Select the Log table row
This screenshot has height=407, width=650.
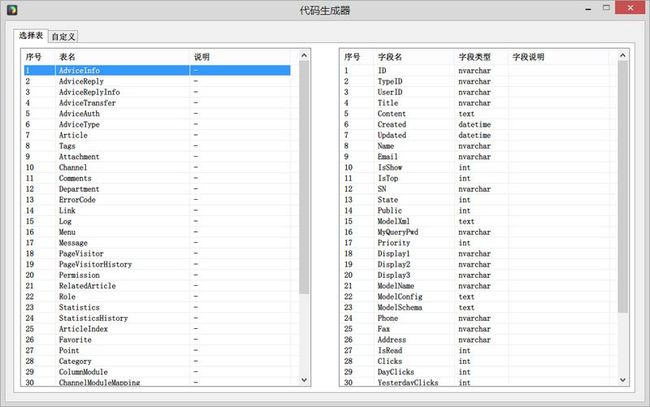click(x=157, y=221)
